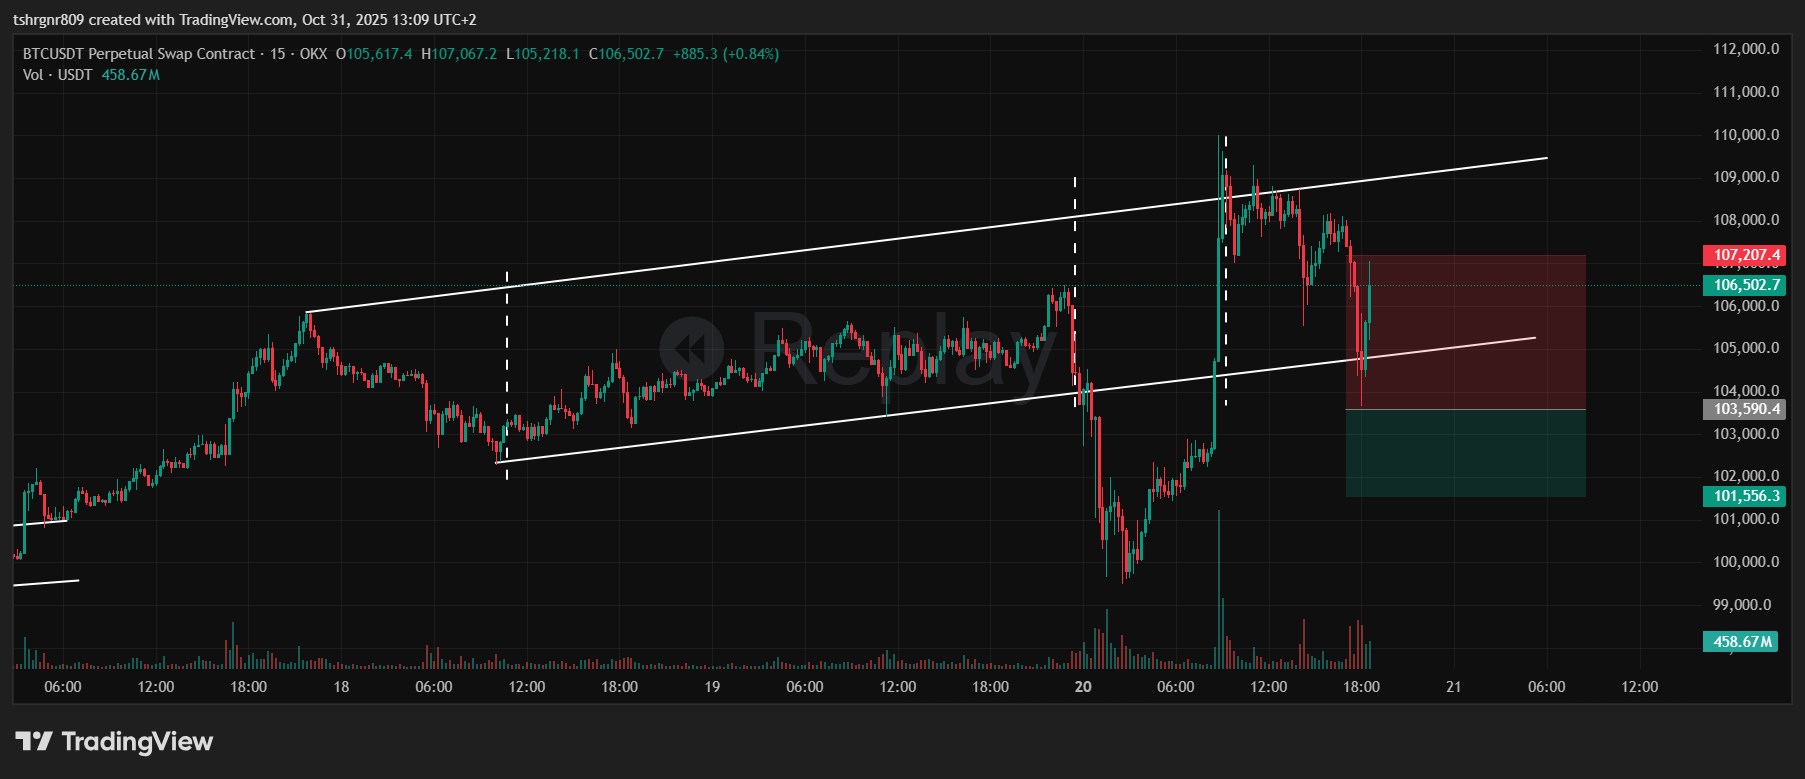Click the date label 21 on time axis
1805x779 pixels.
(1454, 687)
